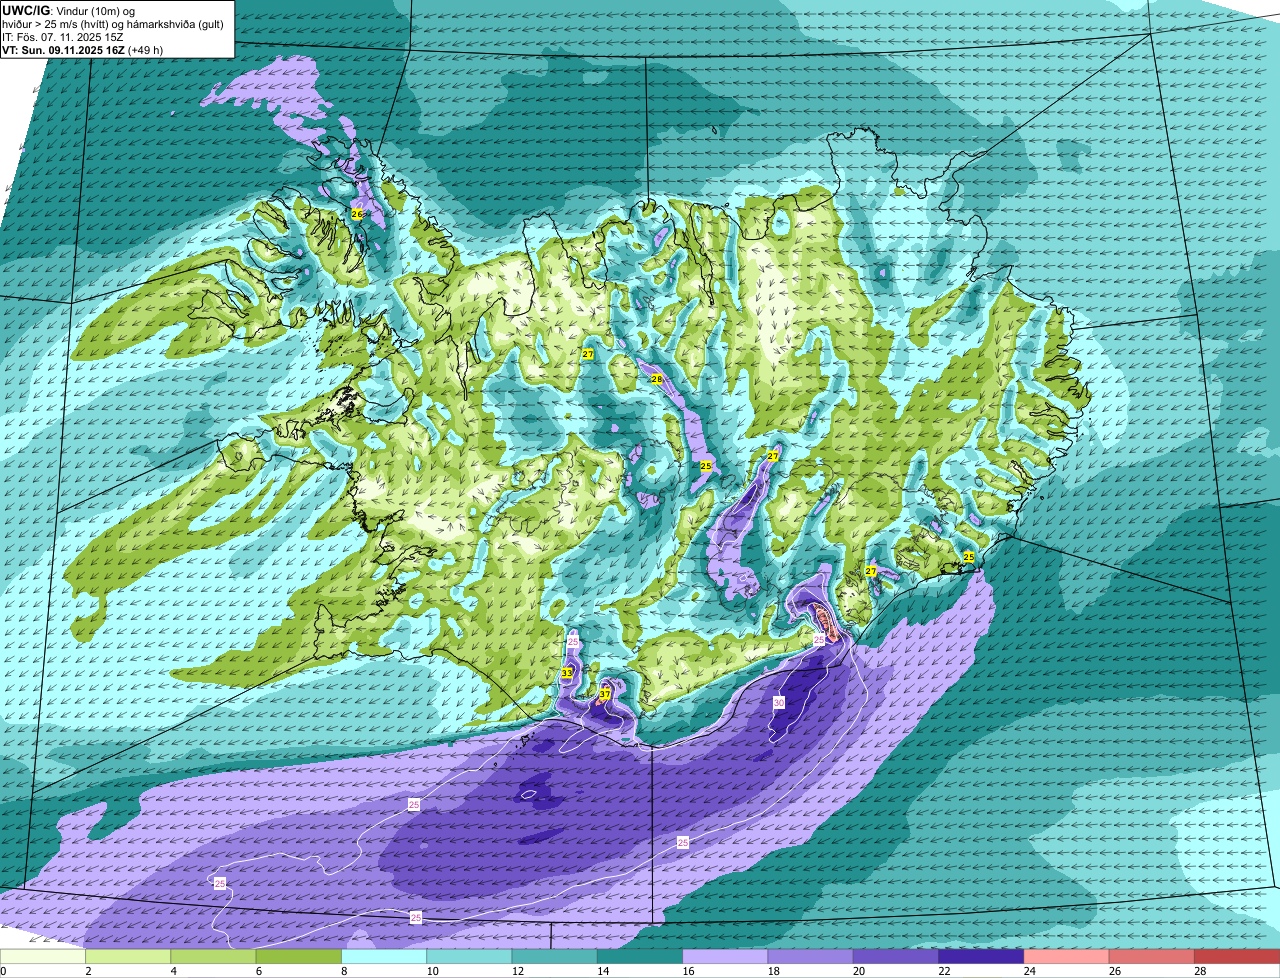The image size is (1280, 978).
Task: Click the 6–8 m/s olive green legend swatch
Action: tap(299, 957)
